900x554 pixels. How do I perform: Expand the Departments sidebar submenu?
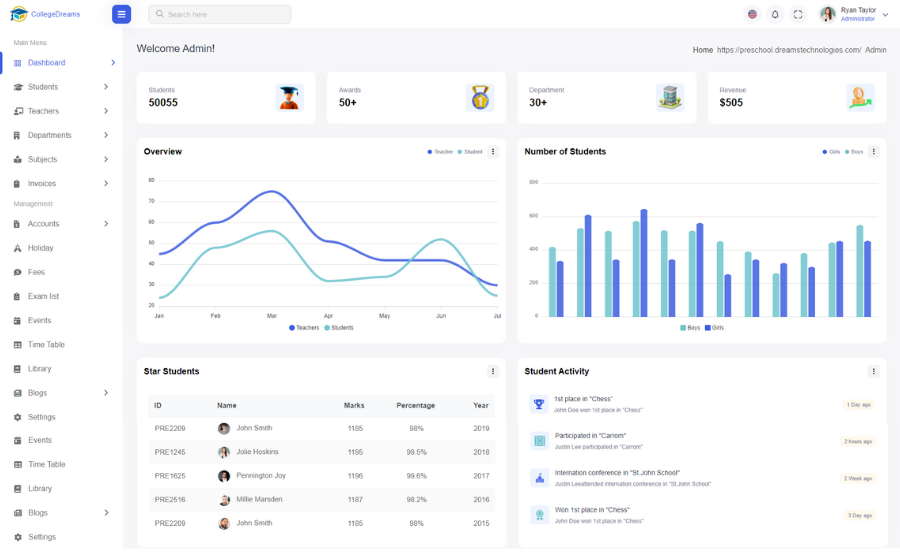click(60, 135)
